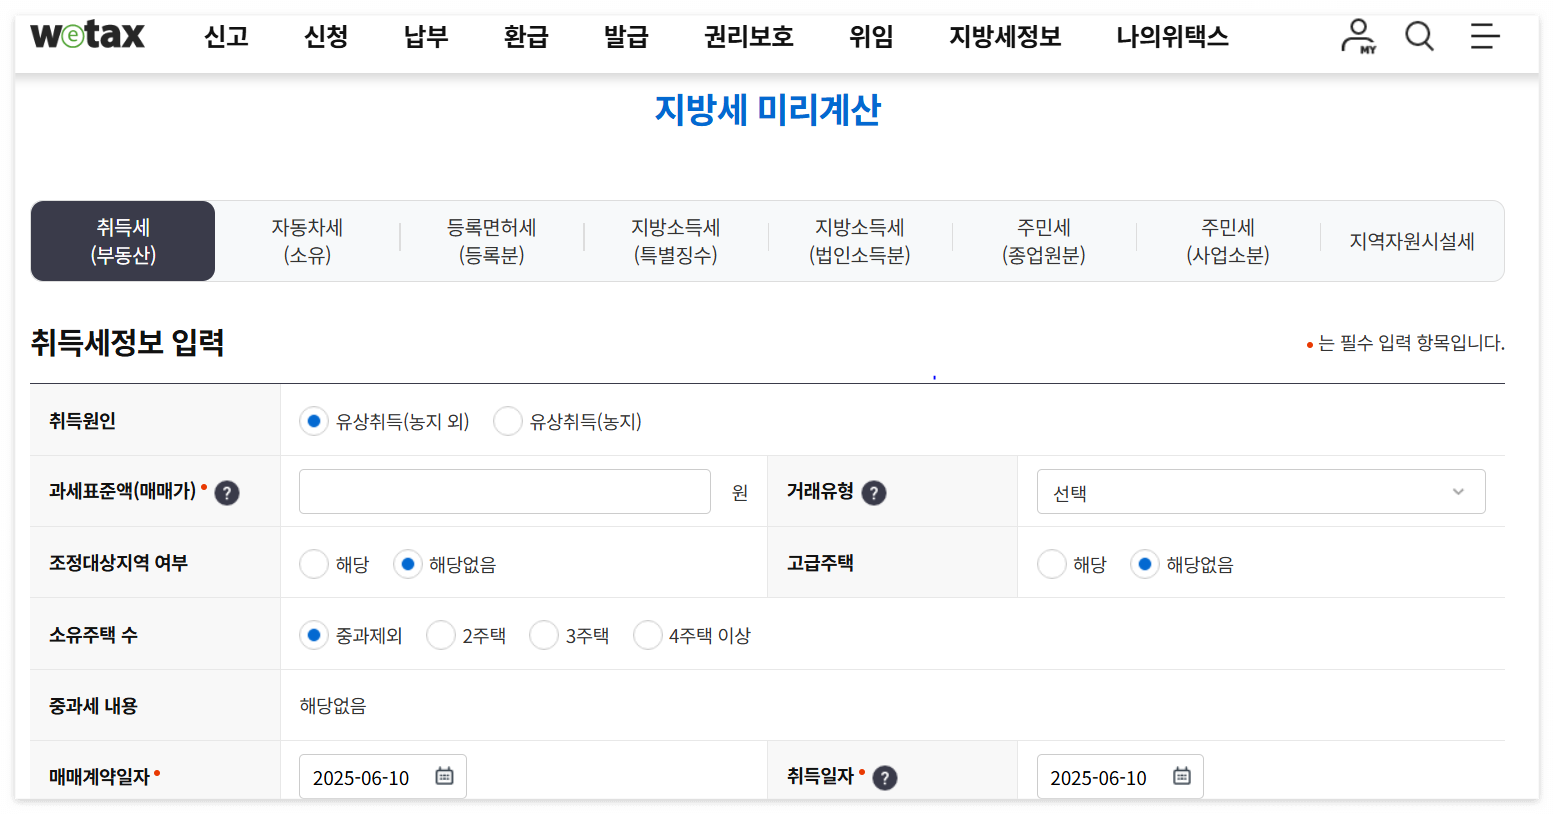Open the 납부 menu

coord(426,37)
